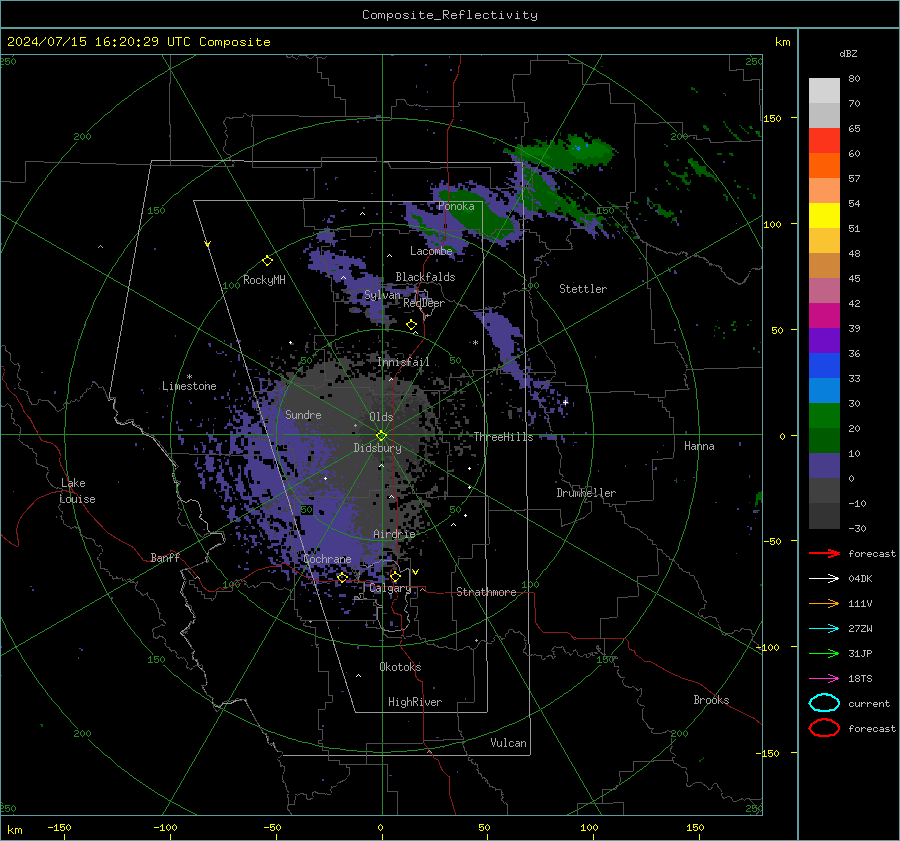The width and height of the screenshot is (900, 841).
Task: Select the yellow 51–54 dBZ color swatch
Action: click(x=824, y=215)
